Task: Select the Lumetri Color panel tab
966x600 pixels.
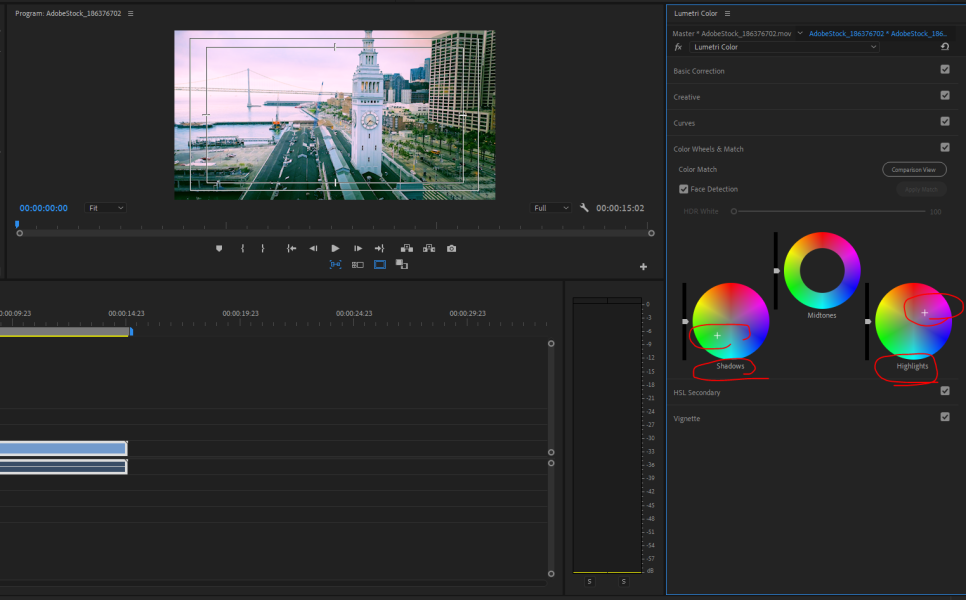Action: pos(696,14)
